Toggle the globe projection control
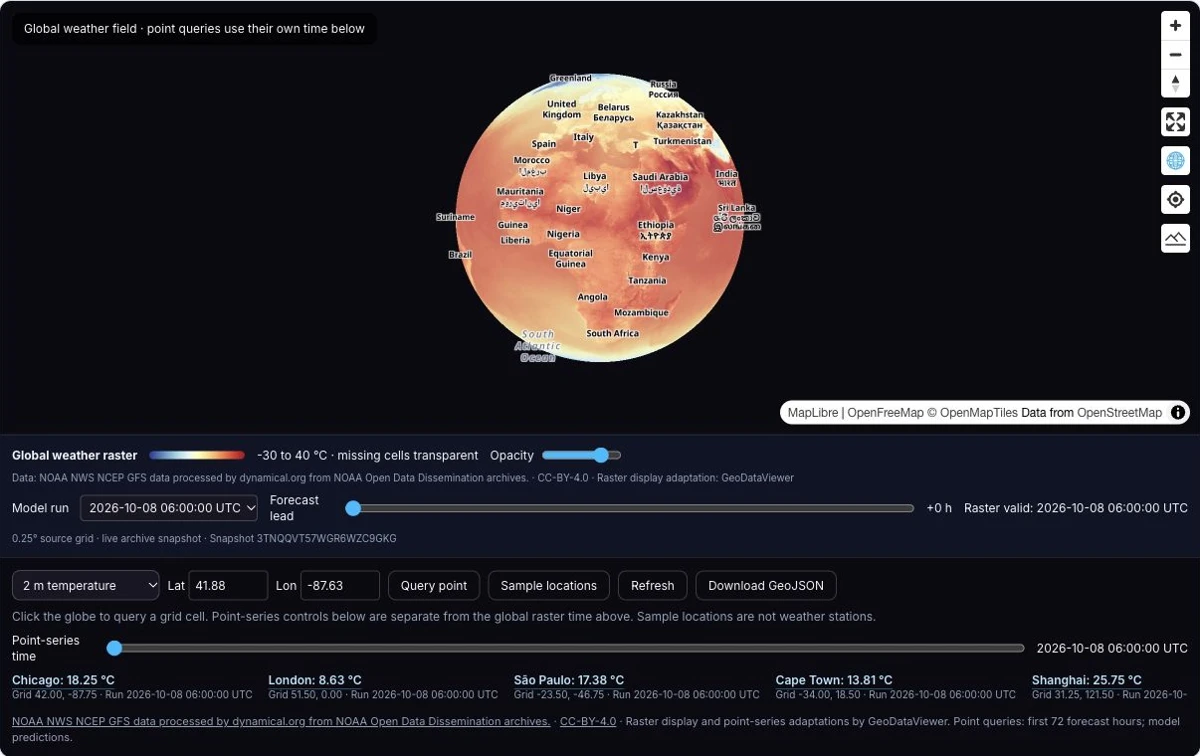The height and width of the screenshot is (756, 1200). coord(1175,160)
